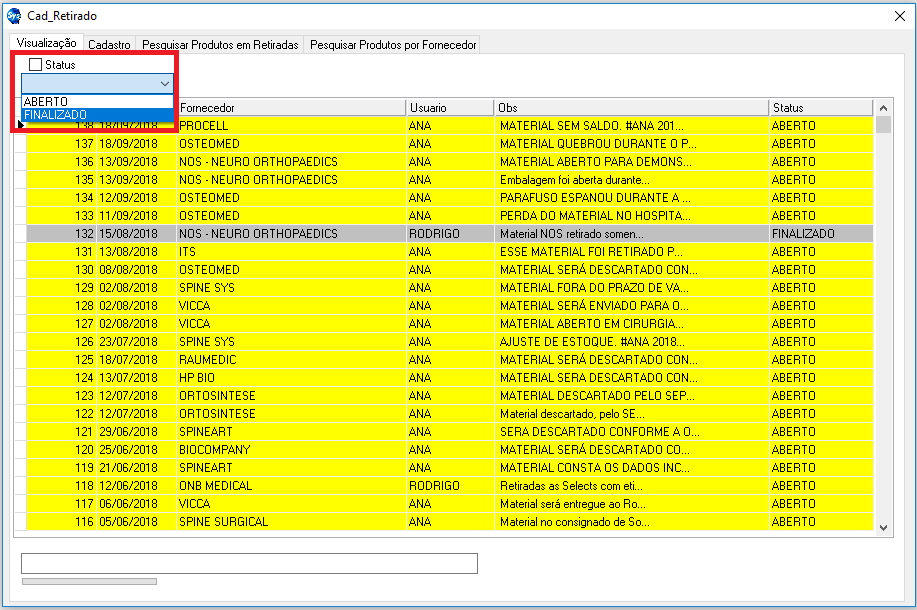Switch to the Cadastro tab

point(109,45)
